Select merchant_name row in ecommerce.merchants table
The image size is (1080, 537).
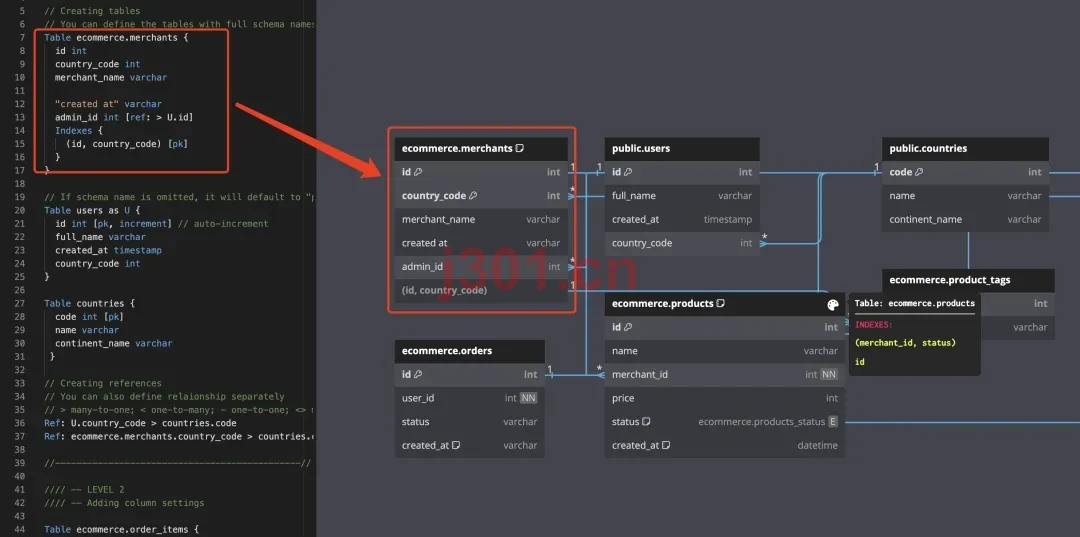pos(481,220)
